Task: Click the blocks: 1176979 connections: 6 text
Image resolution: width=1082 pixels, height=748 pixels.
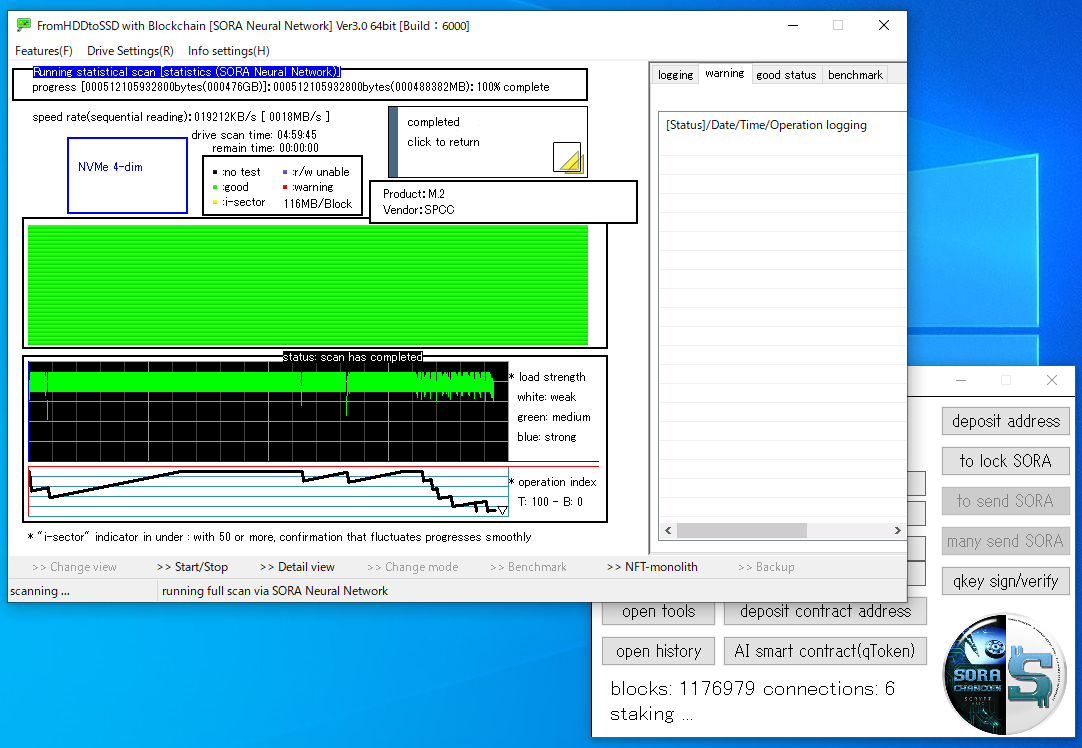Action: [x=752, y=689]
